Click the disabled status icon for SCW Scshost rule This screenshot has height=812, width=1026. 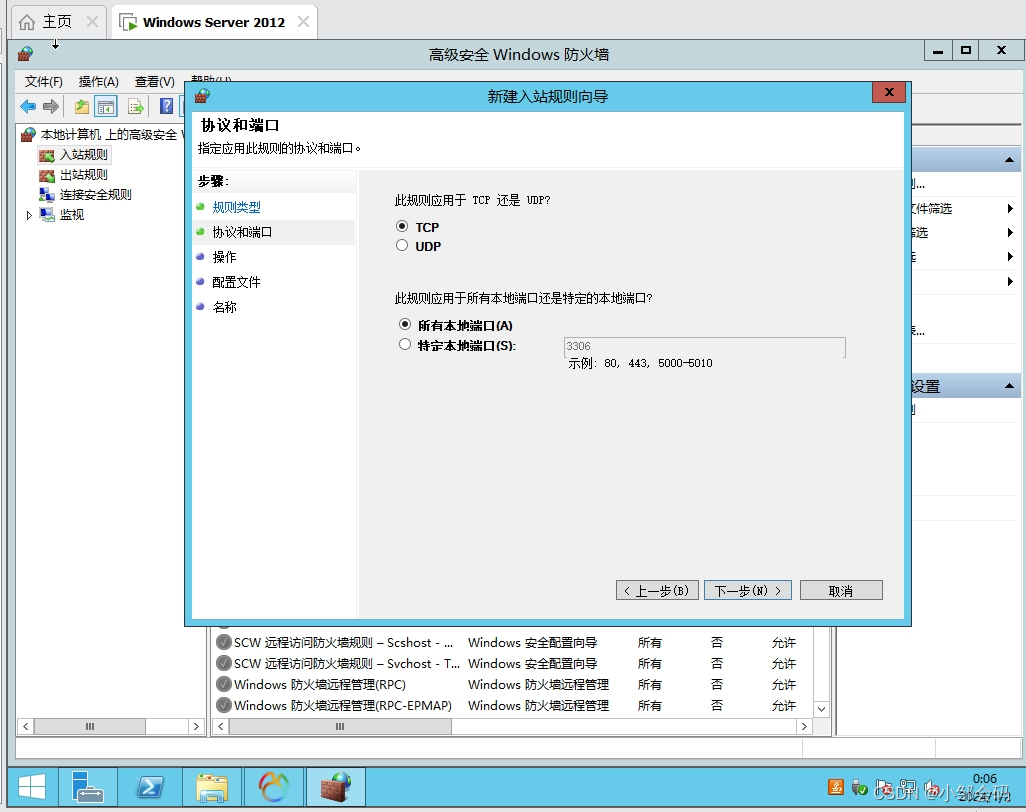pos(224,642)
